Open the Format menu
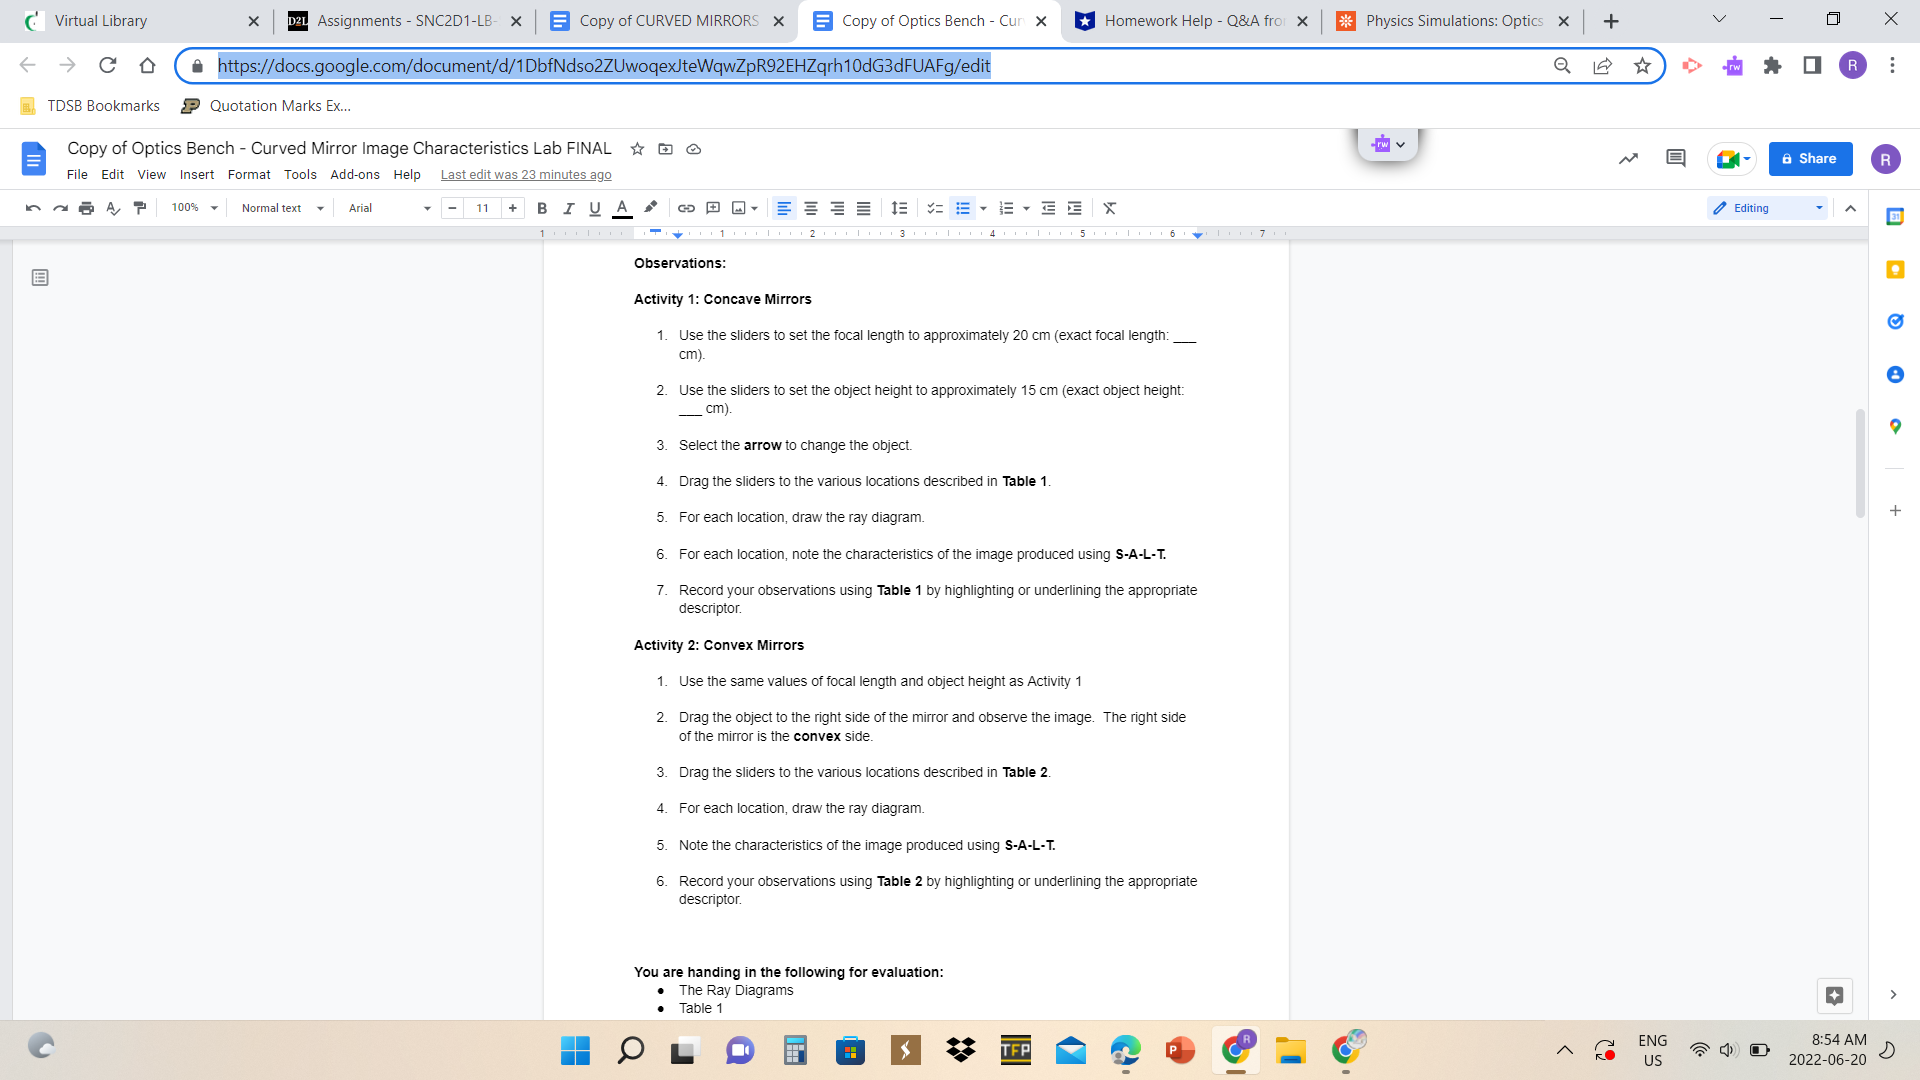Viewport: 1920px width, 1080px height. [249, 174]
